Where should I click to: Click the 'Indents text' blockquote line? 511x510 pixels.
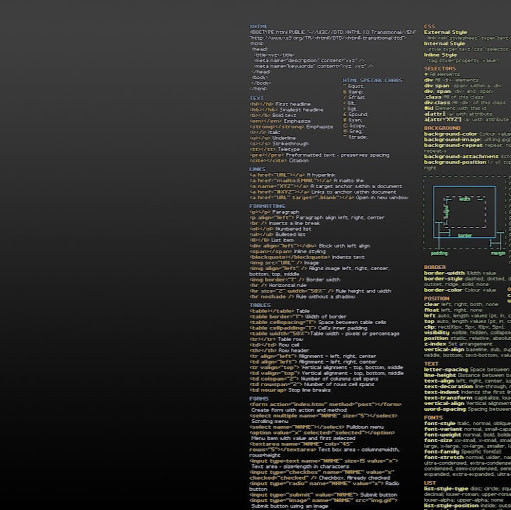(x=348, y=258)
